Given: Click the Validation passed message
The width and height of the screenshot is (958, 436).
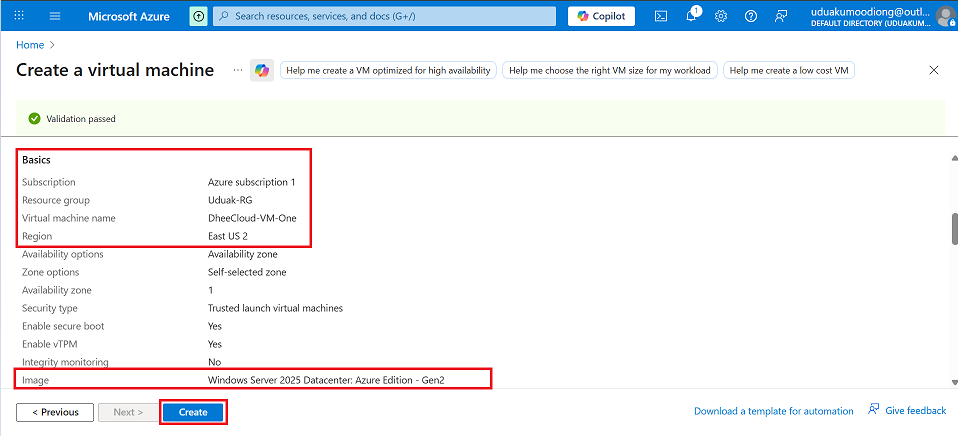Looking at the screenshot, I should [x=81, y=119].
